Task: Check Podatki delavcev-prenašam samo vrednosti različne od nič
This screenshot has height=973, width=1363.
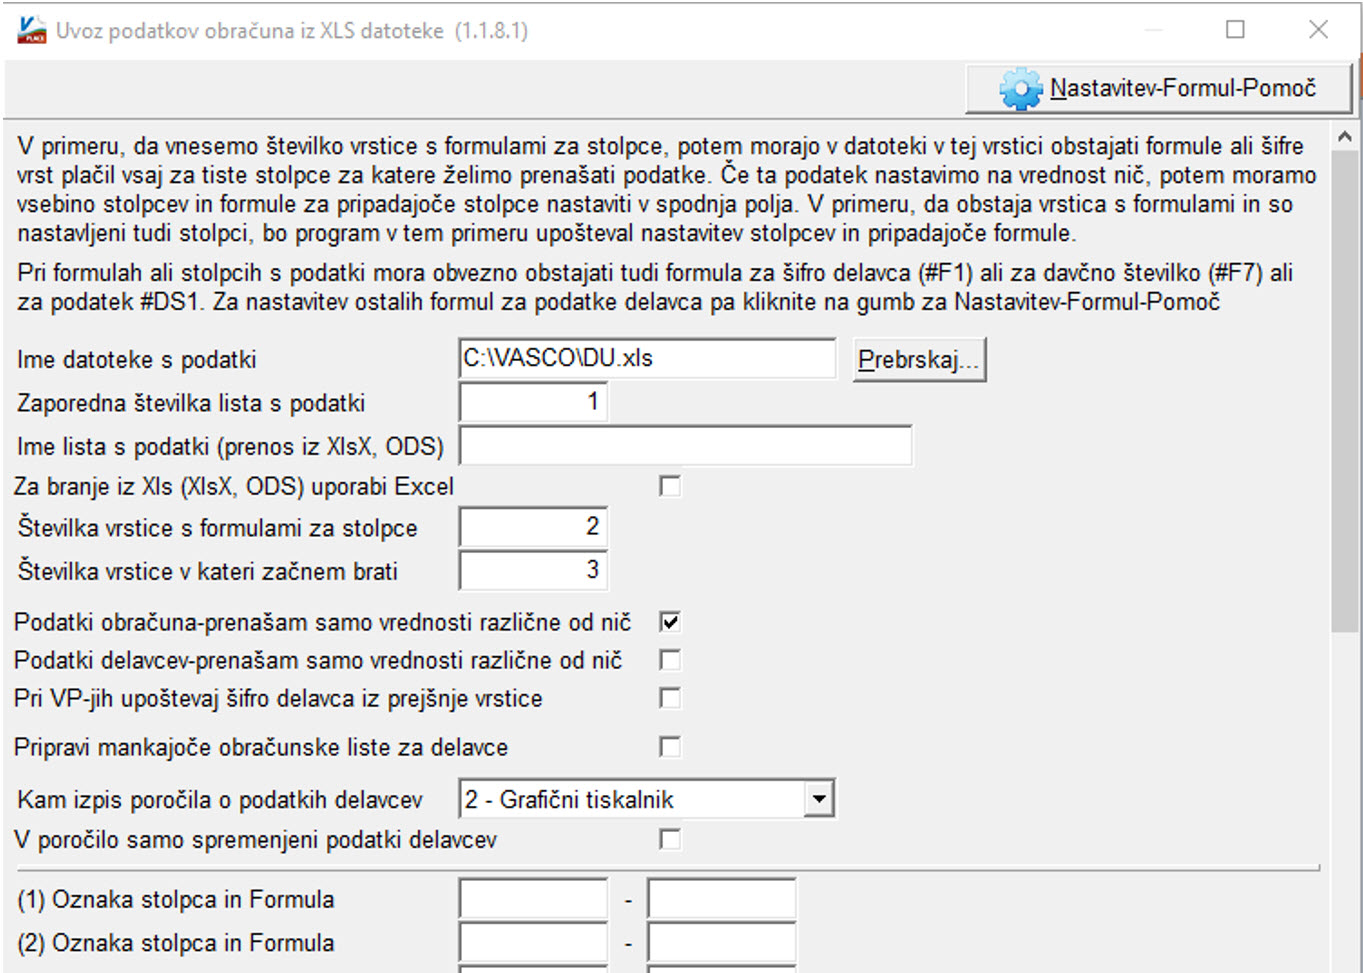Action: pyautogui.click(x=670, y=660)
